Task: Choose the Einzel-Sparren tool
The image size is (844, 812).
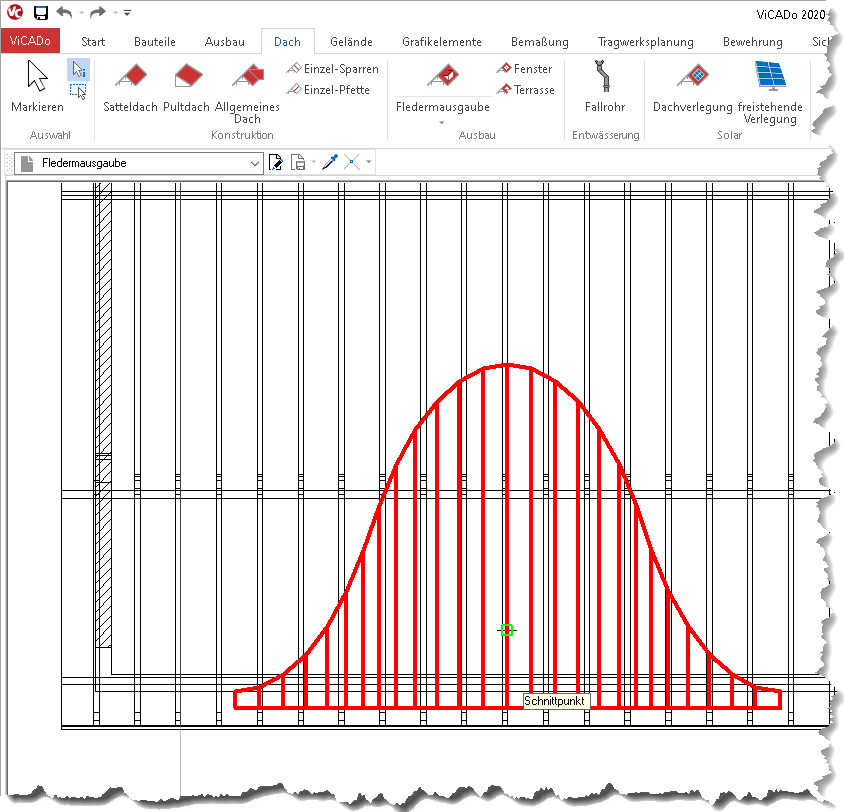Action: 333,69
